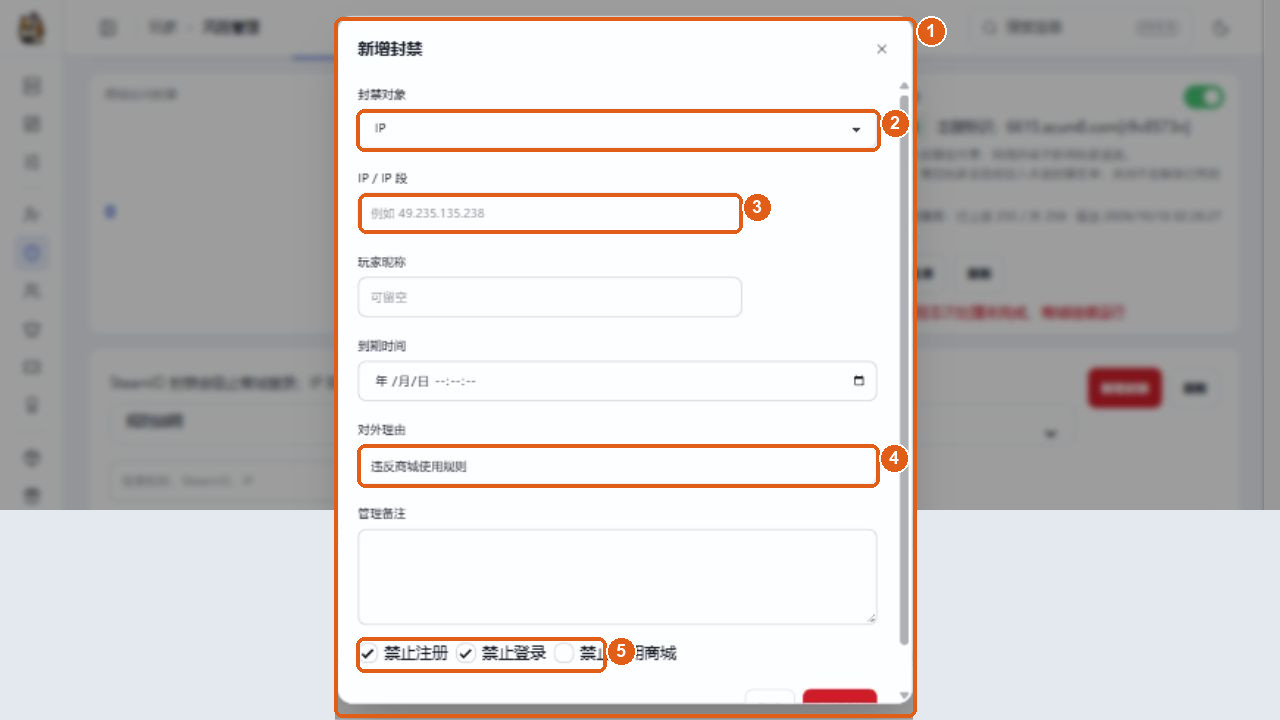Image resolution: width=1280 pixels, height=720 pixels.
Task: Click the search box in the top bar
Action: (x=1080, y=28)
